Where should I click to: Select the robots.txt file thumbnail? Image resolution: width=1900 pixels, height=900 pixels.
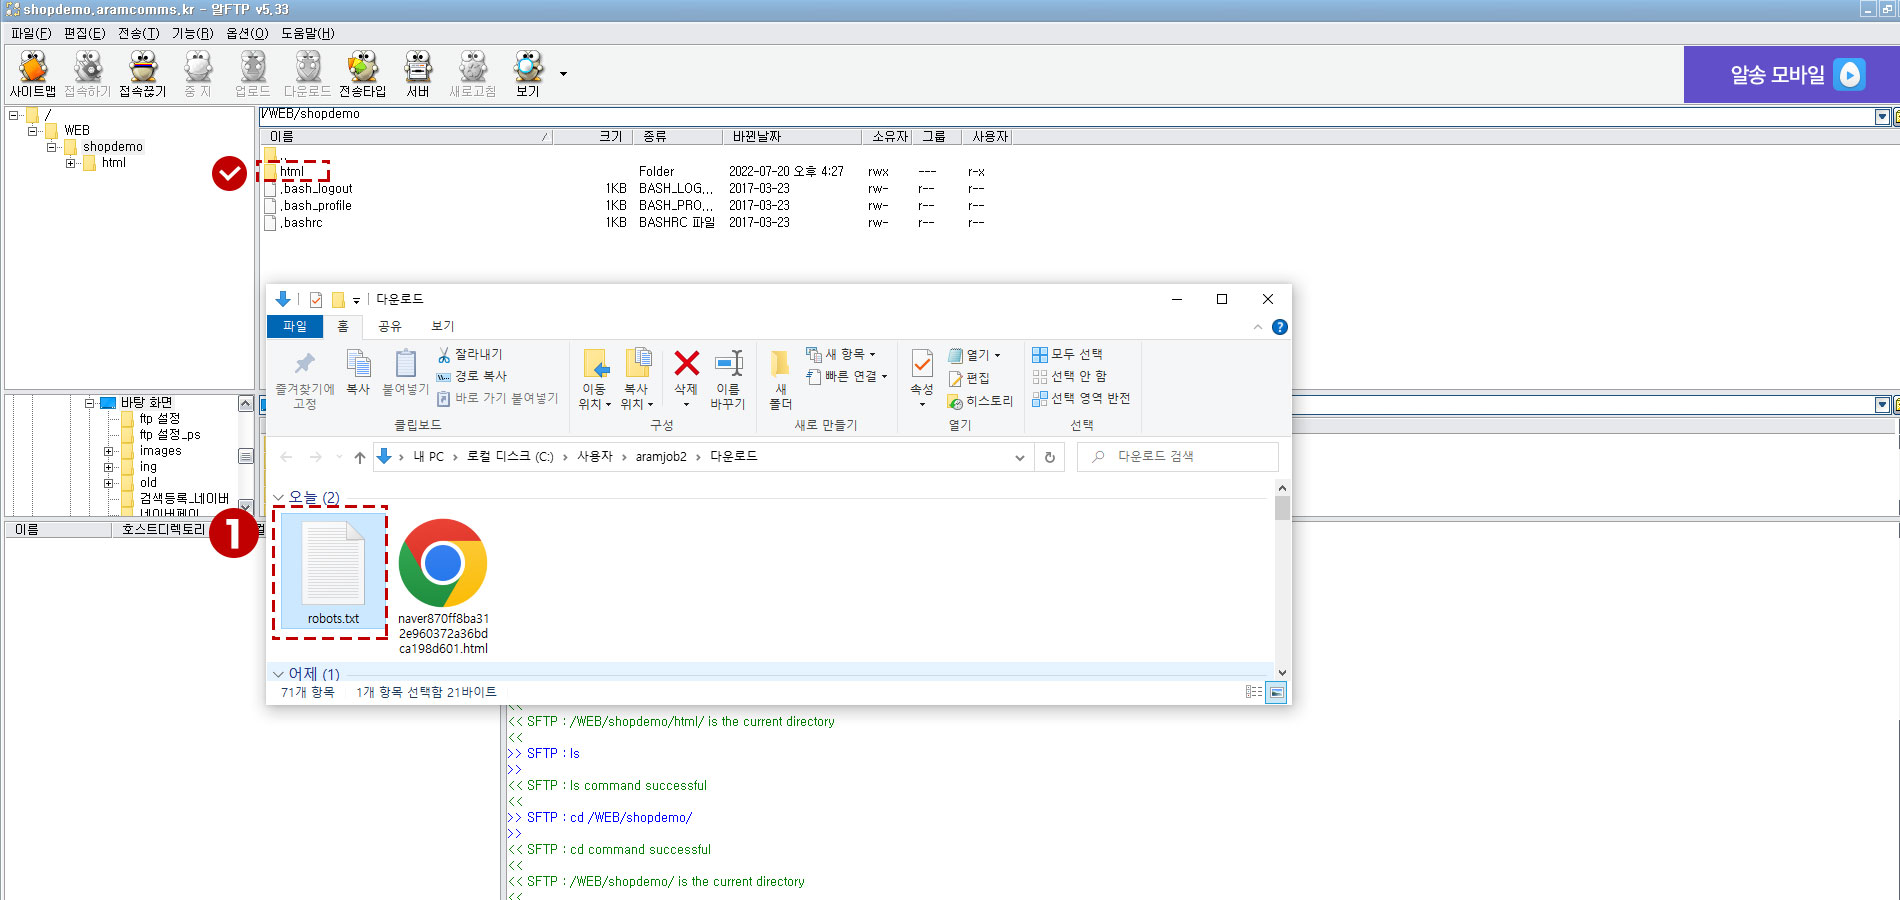333,572
